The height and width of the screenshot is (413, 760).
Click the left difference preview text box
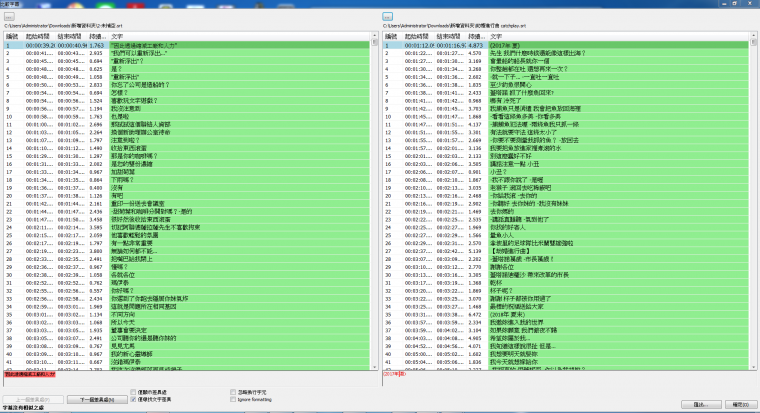[190, 379]
